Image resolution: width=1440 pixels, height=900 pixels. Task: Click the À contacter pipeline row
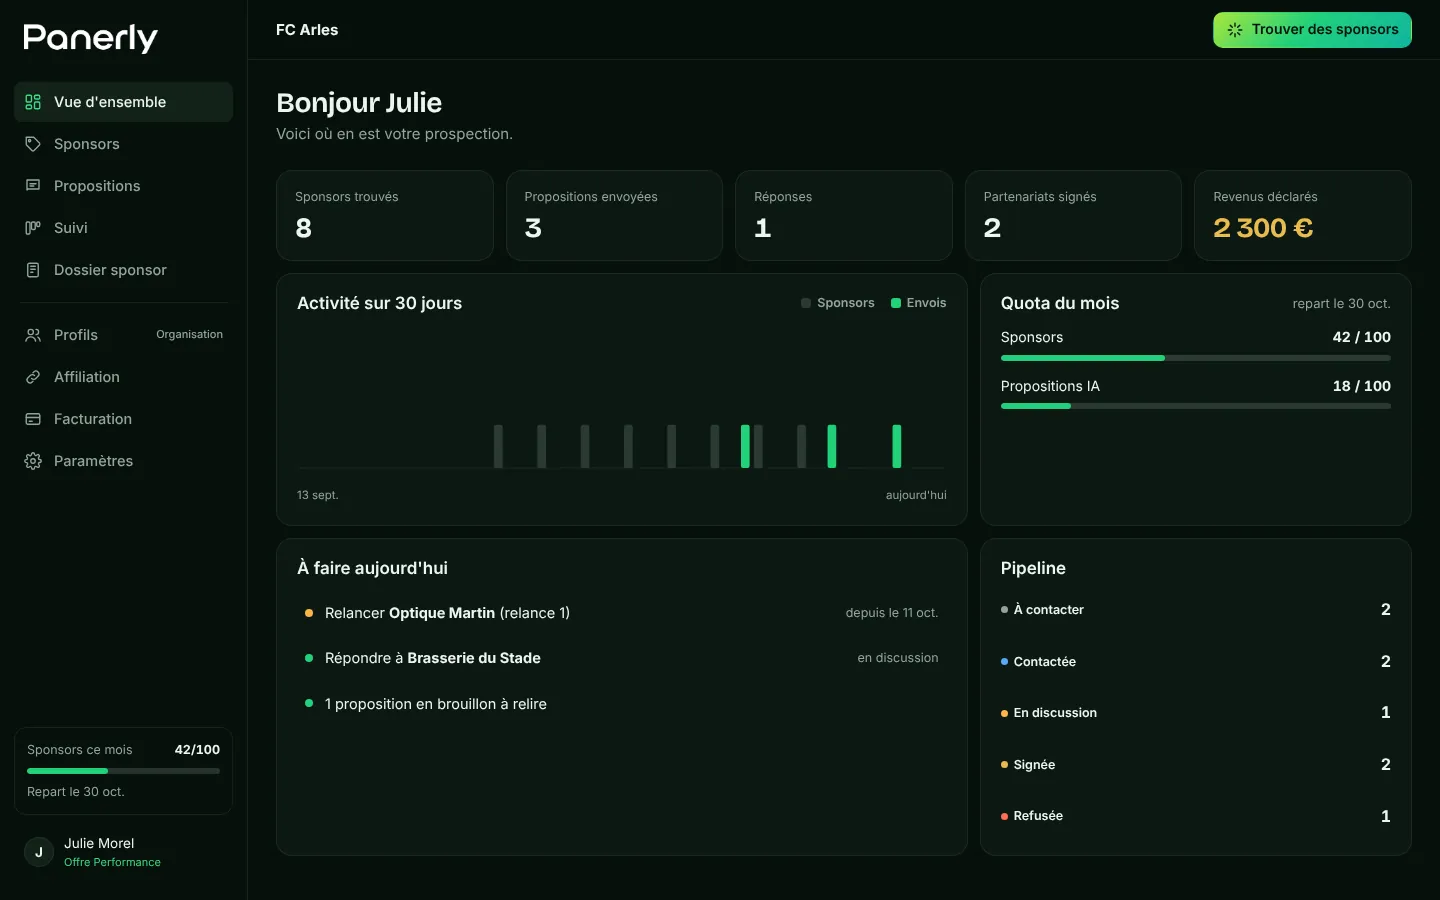pos(1196,610)
